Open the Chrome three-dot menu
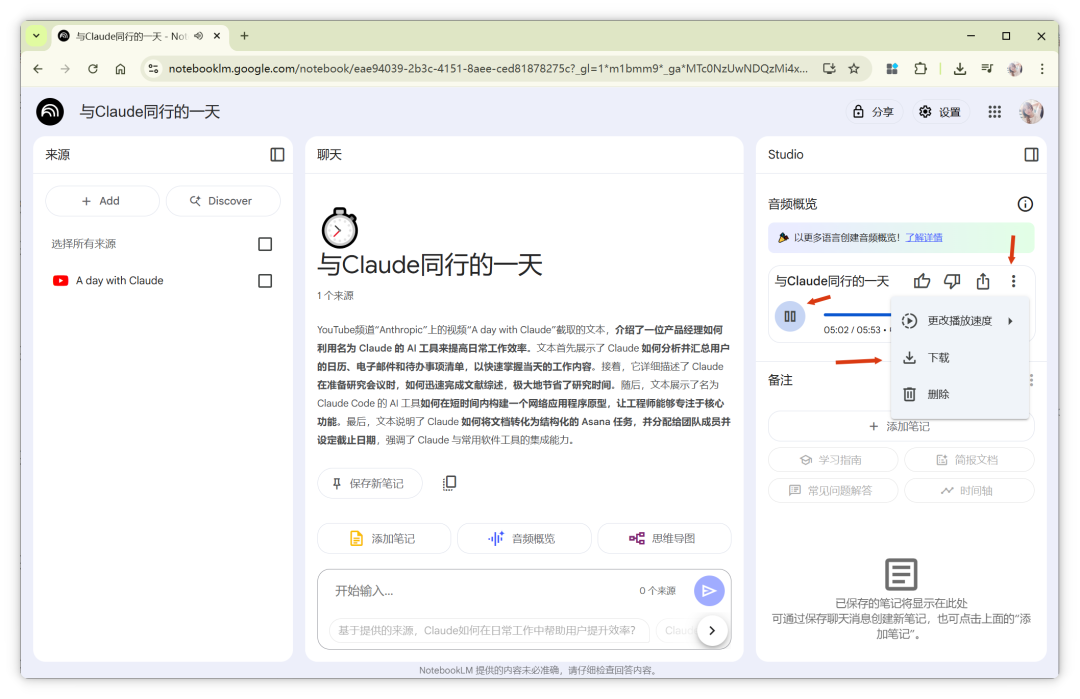Screen dimensions: 1080x699 coord(1042,68)
